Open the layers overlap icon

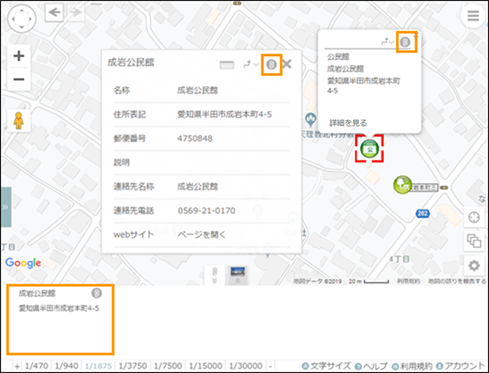tap(474, 241)
